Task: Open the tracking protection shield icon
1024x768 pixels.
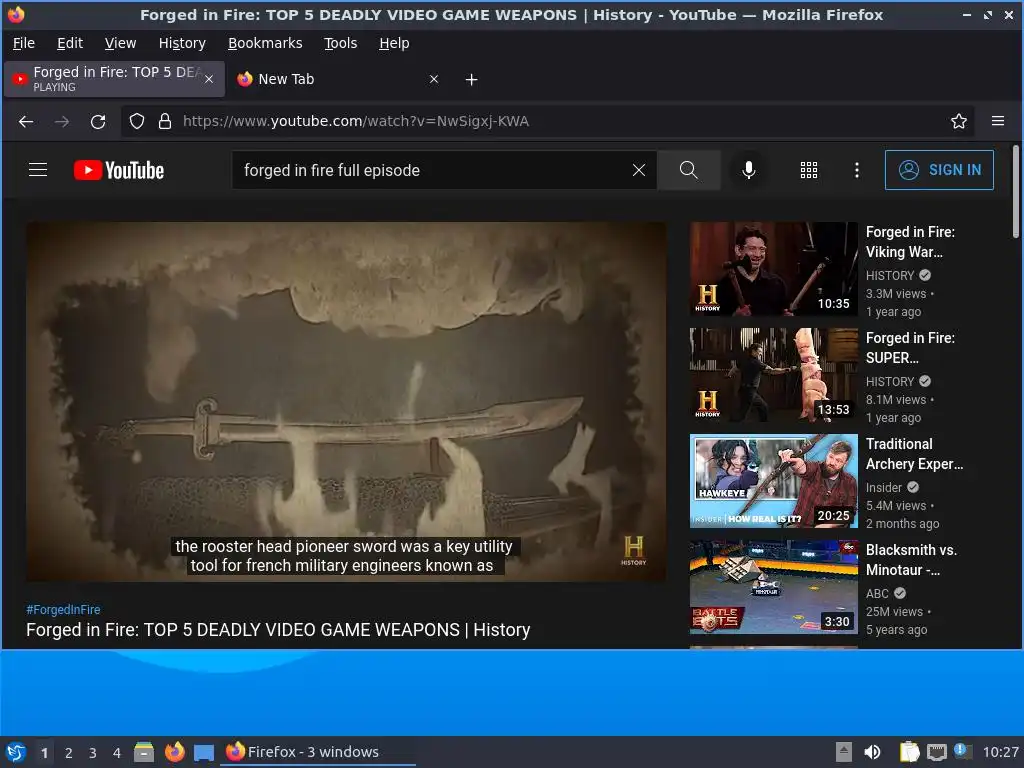Action: (136, 121)
